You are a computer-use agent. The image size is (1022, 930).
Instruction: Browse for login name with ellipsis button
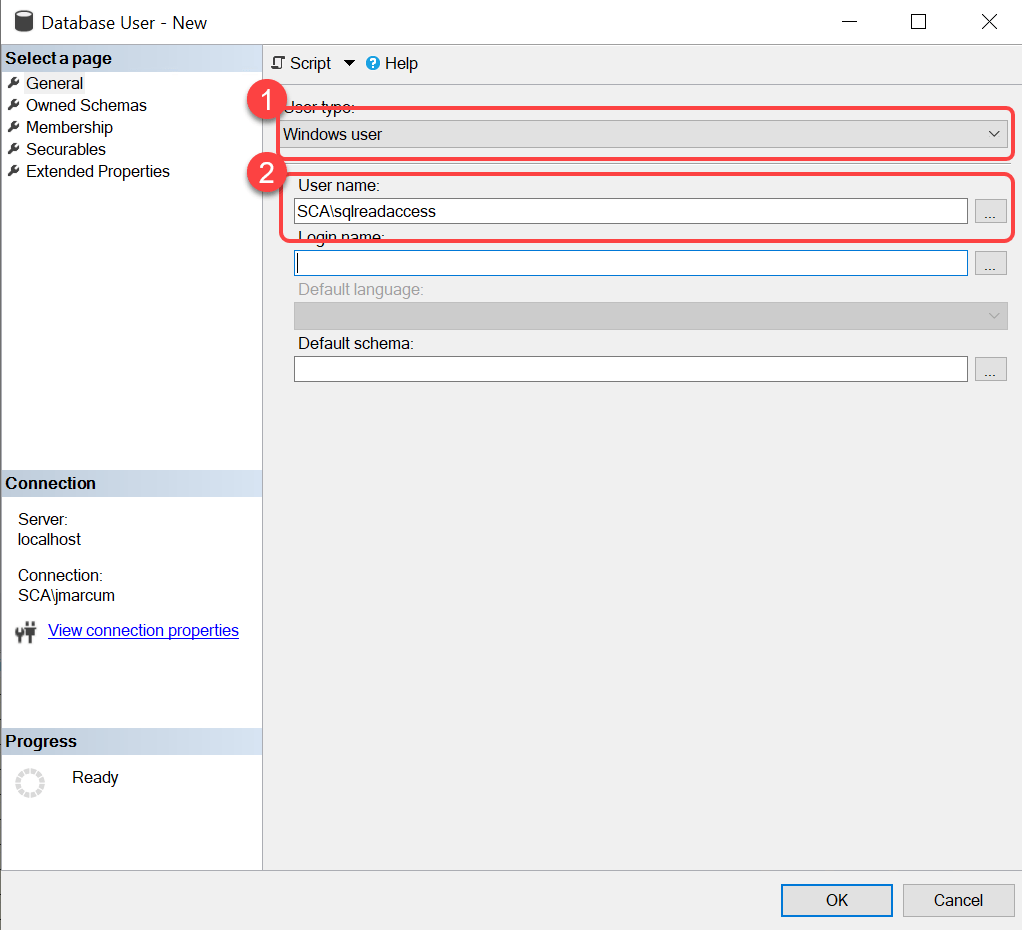click(x=989, y=263)
